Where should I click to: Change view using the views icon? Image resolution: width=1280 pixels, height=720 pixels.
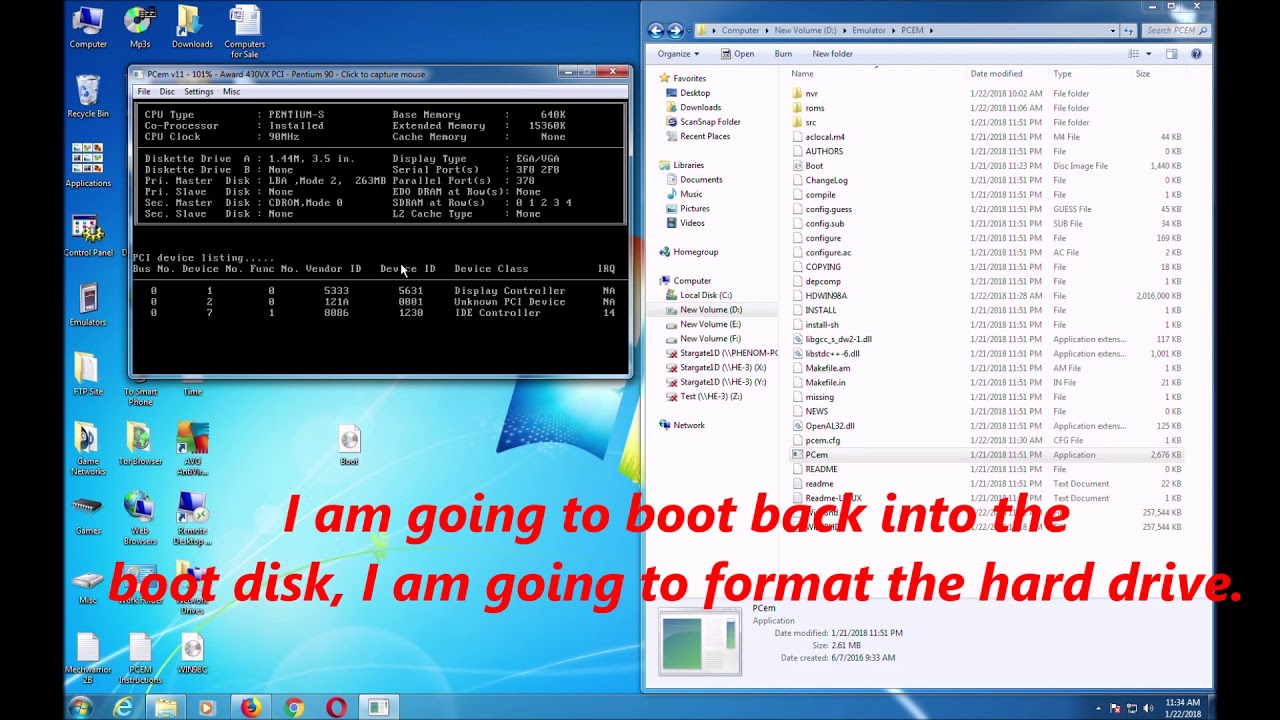1134,54
